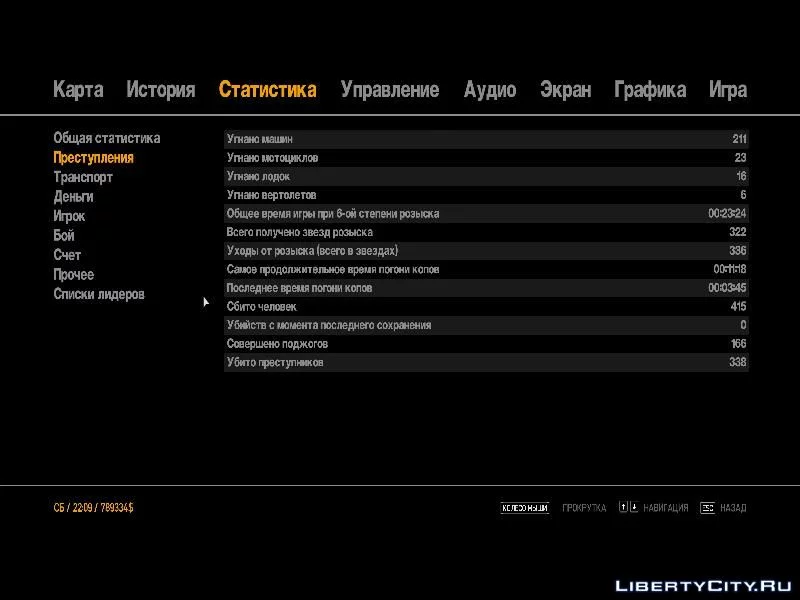Open the Транспорт statistics category
Screen dimensions: 800x600
(x=83, y=177)
